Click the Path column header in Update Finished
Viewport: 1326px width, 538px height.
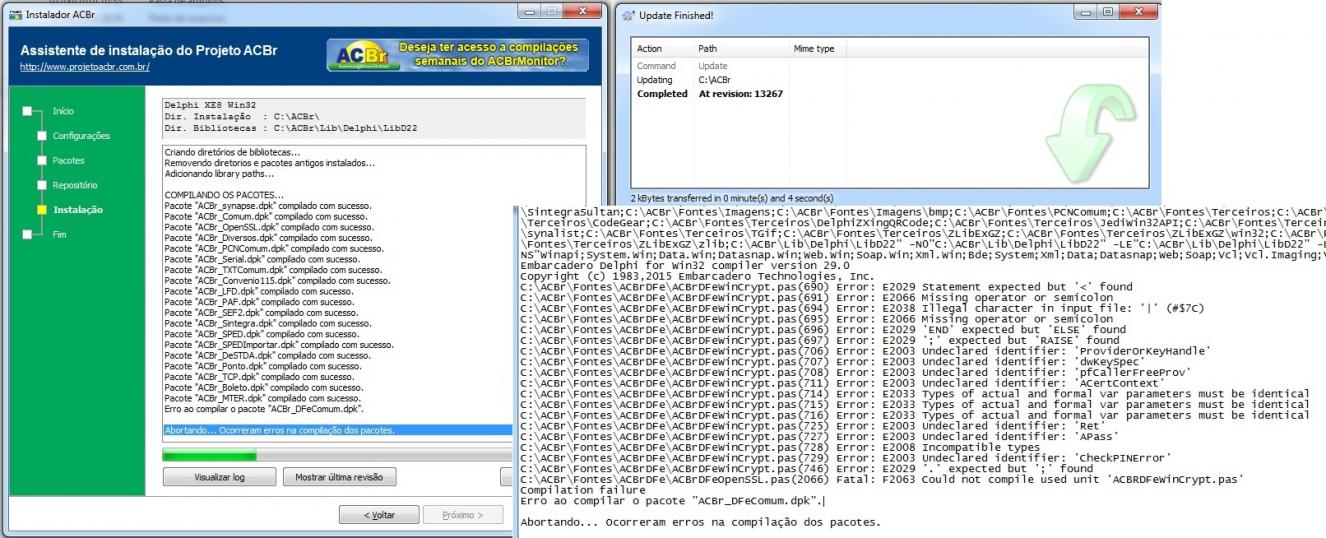pyautogui.click(x=707, y=48)
